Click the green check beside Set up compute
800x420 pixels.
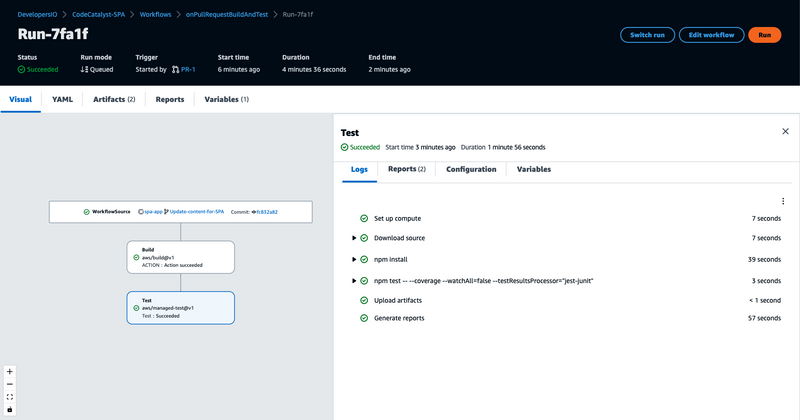364,218
